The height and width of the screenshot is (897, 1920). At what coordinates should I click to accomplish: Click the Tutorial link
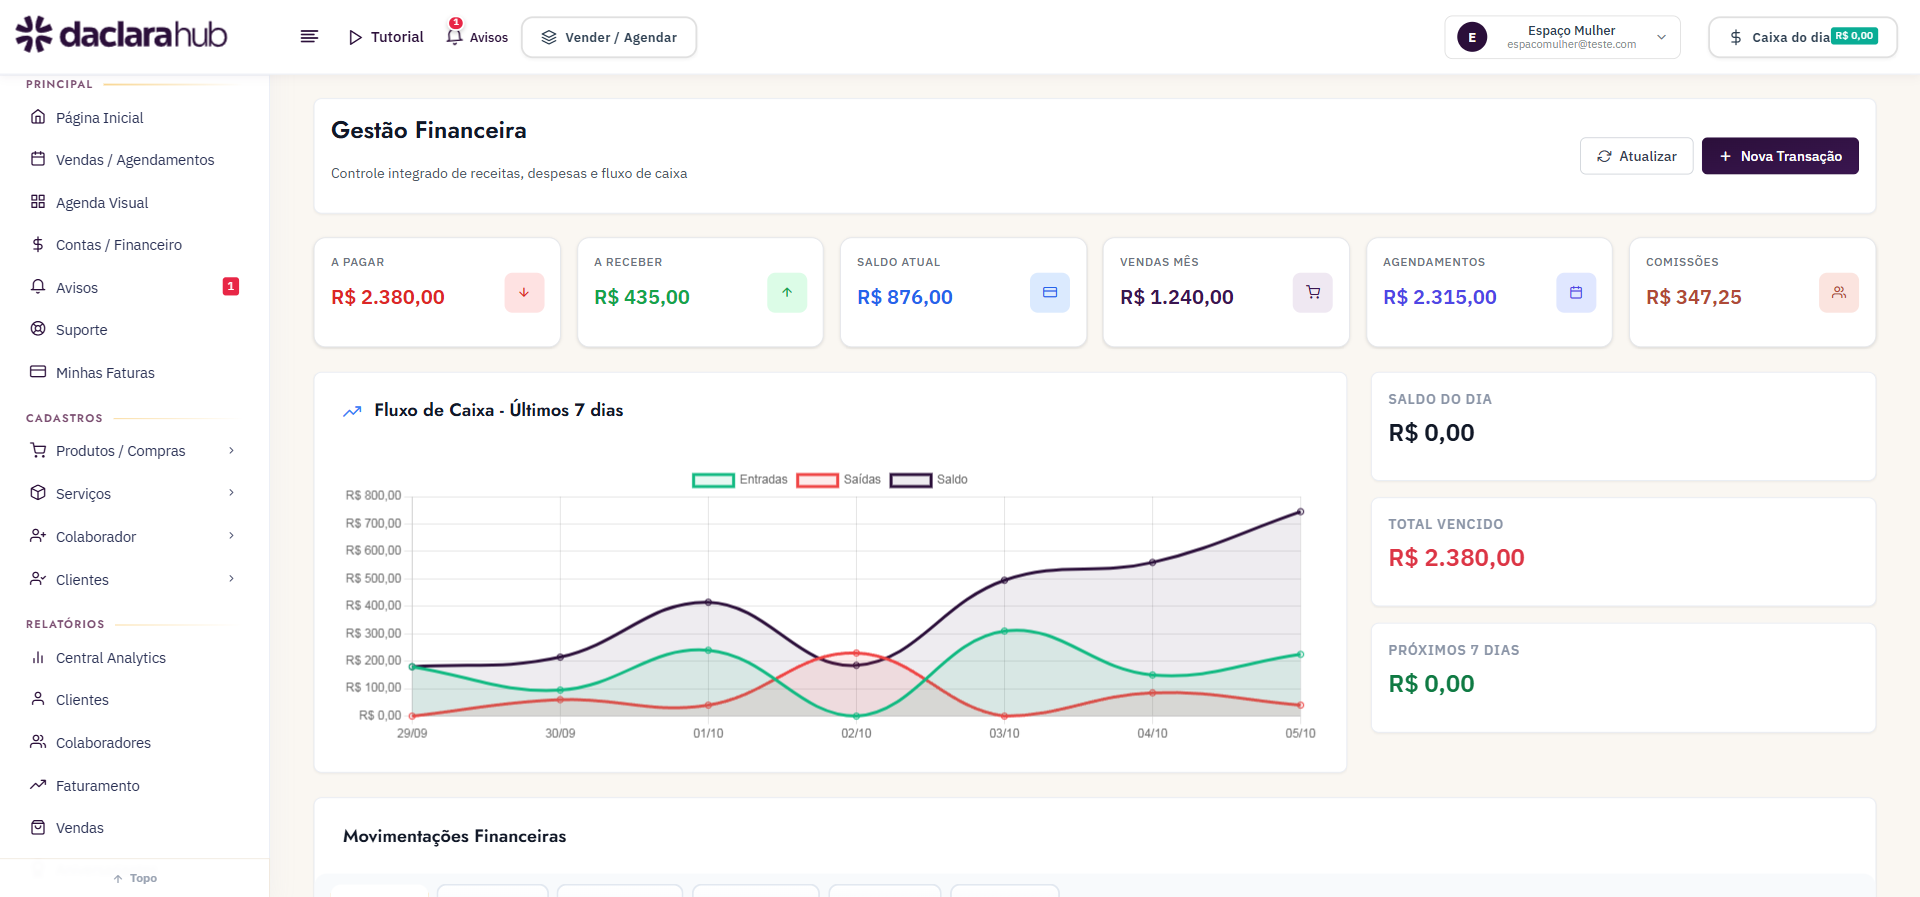[x=386, y=37]
